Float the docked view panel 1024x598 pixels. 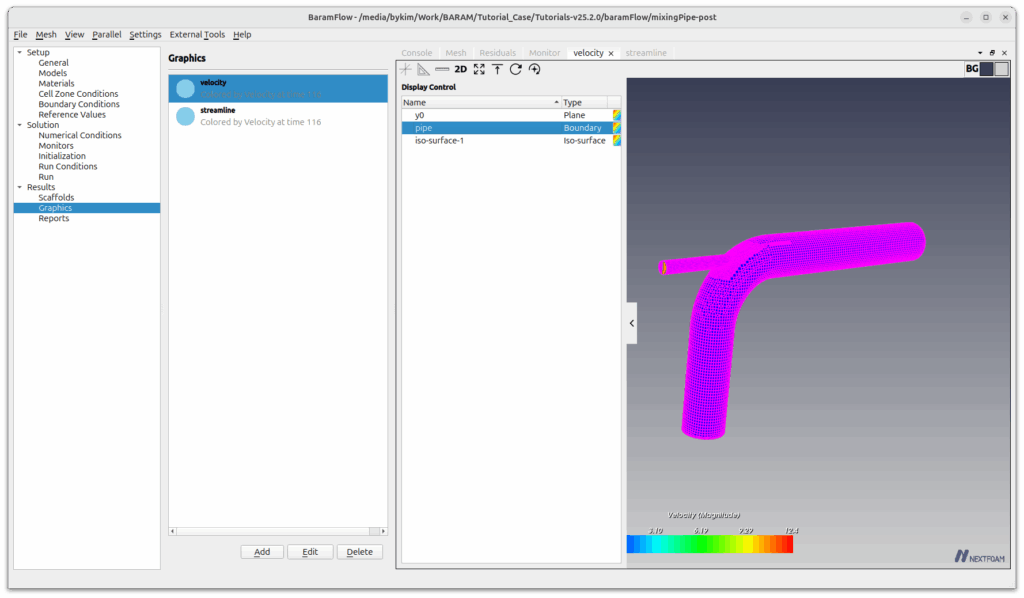(x=992, y=53)
